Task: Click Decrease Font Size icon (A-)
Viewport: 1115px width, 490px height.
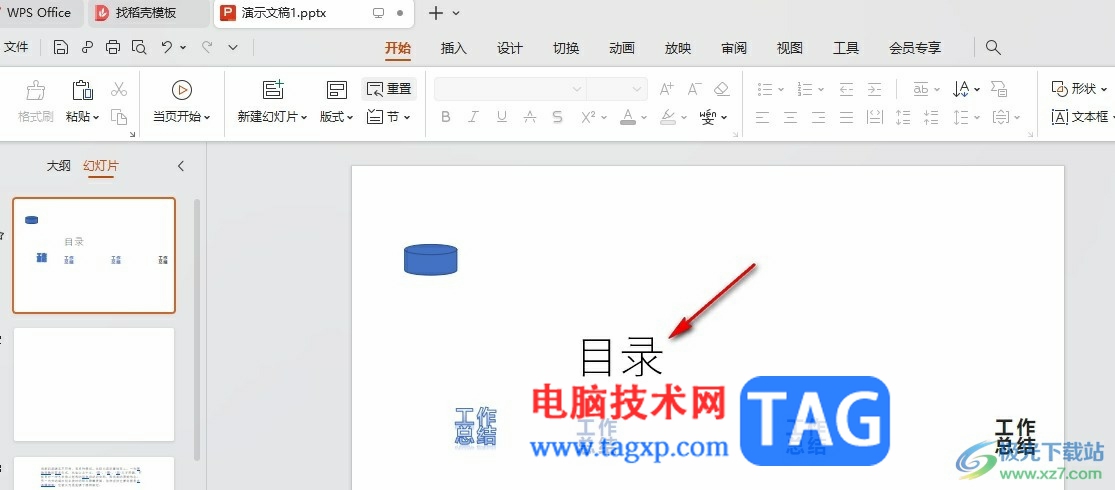Action: (694, 90)
